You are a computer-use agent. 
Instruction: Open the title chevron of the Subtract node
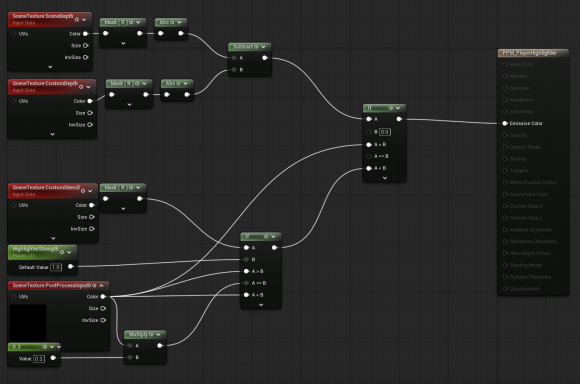click(263, 47)
